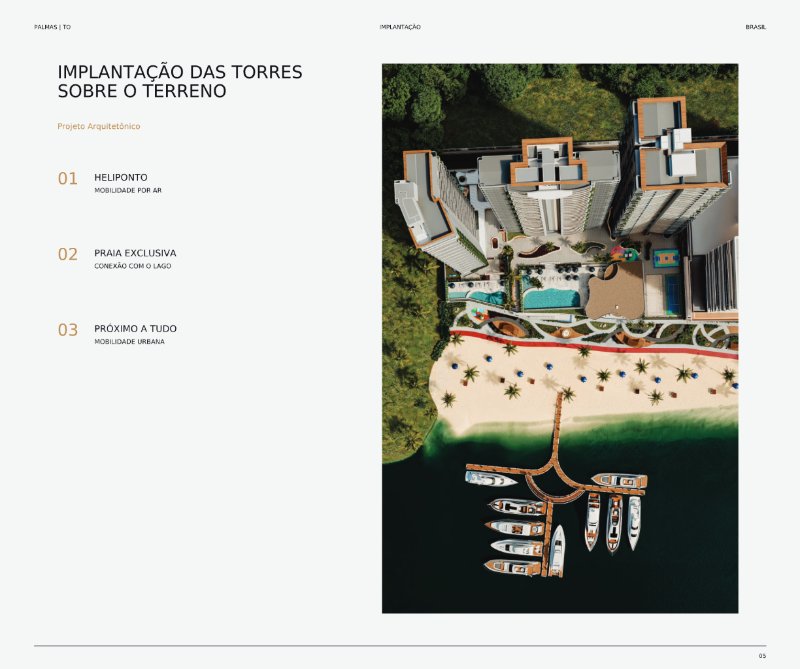Click the page number "05"

(762, 656)
